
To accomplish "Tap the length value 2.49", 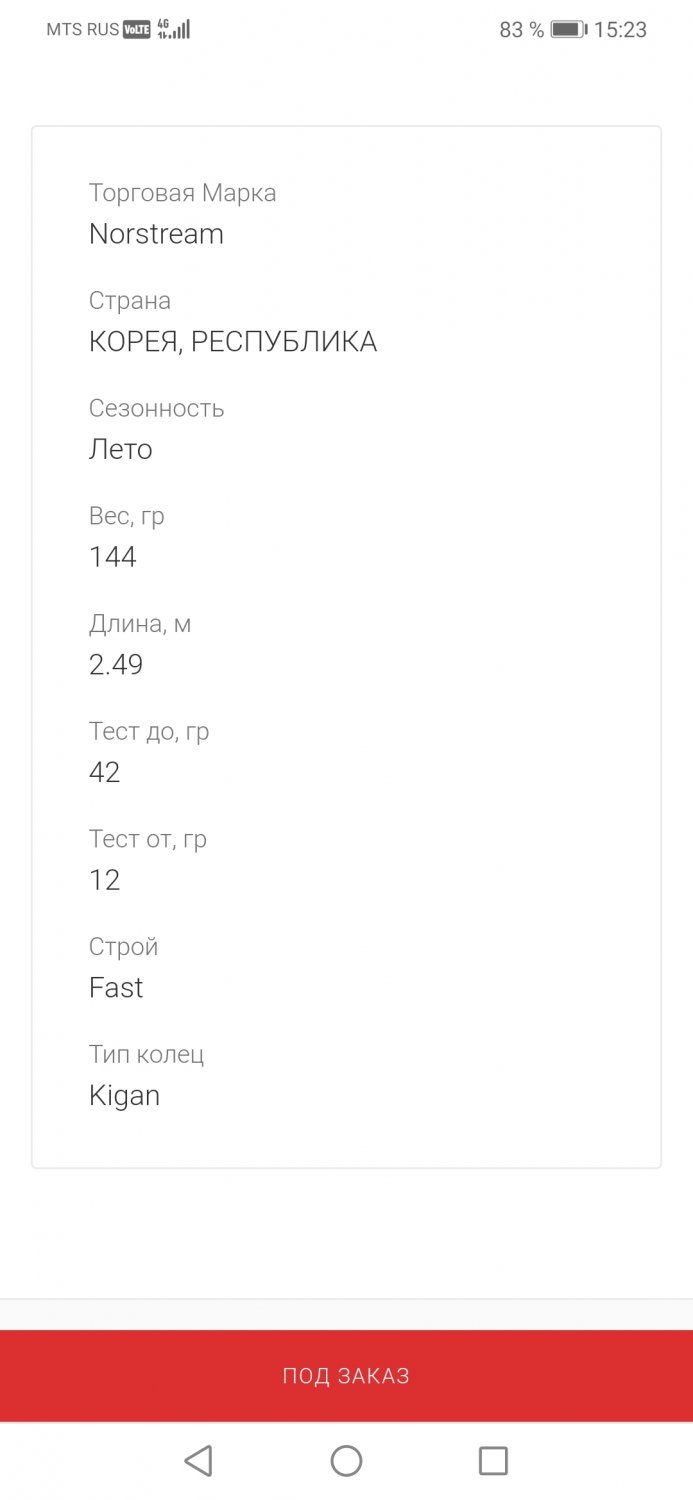I will pyautogui.click(x=116, y=665).
